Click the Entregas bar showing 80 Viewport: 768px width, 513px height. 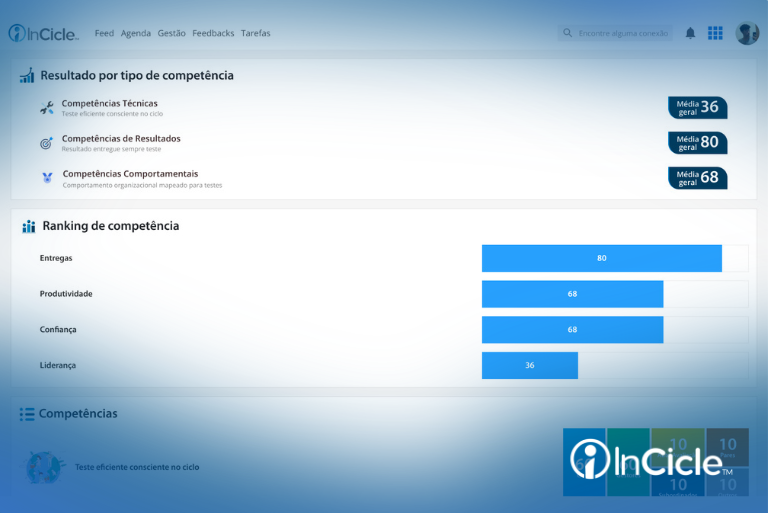pyautogui.click(x=601, y=258)
